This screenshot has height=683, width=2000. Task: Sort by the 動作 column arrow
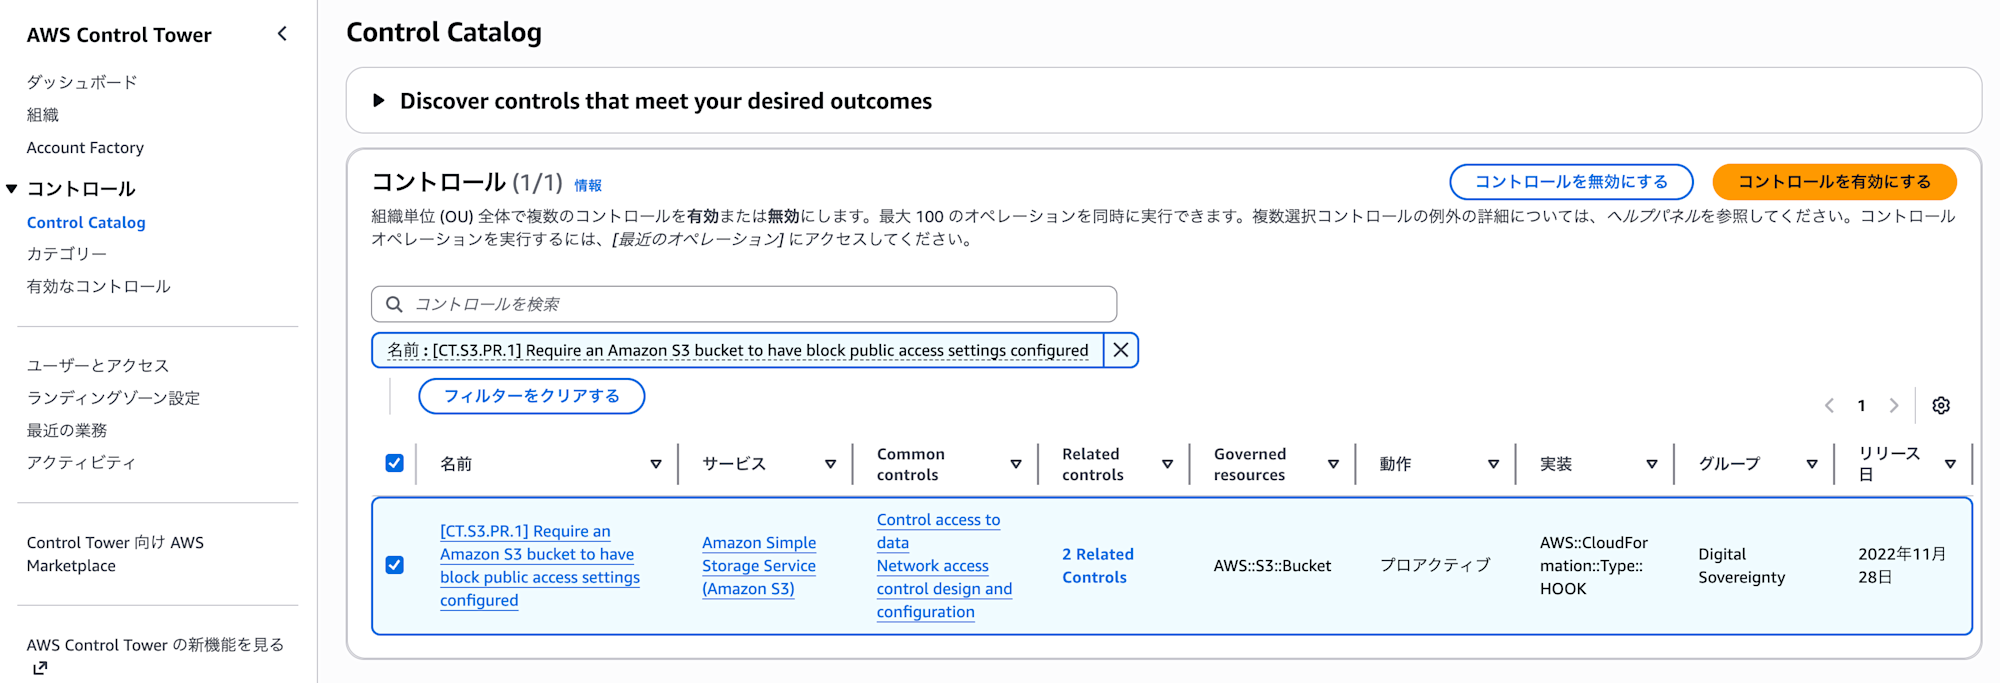click(x=1493, y=464)
